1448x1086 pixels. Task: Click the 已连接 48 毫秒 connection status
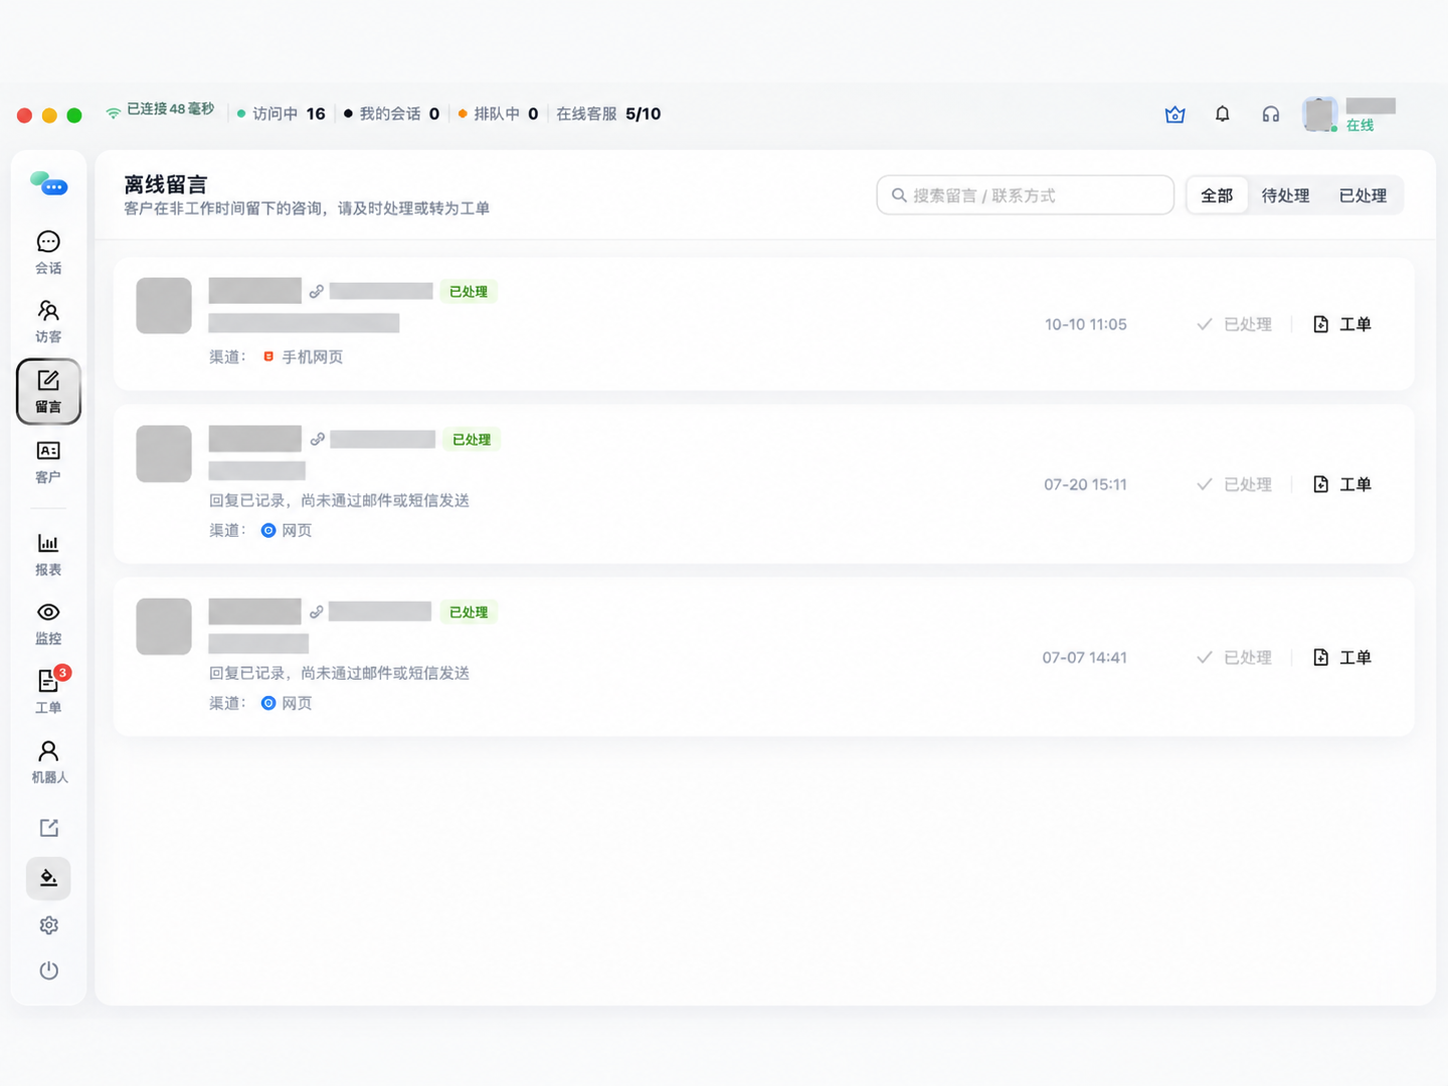tap(160, 109)
